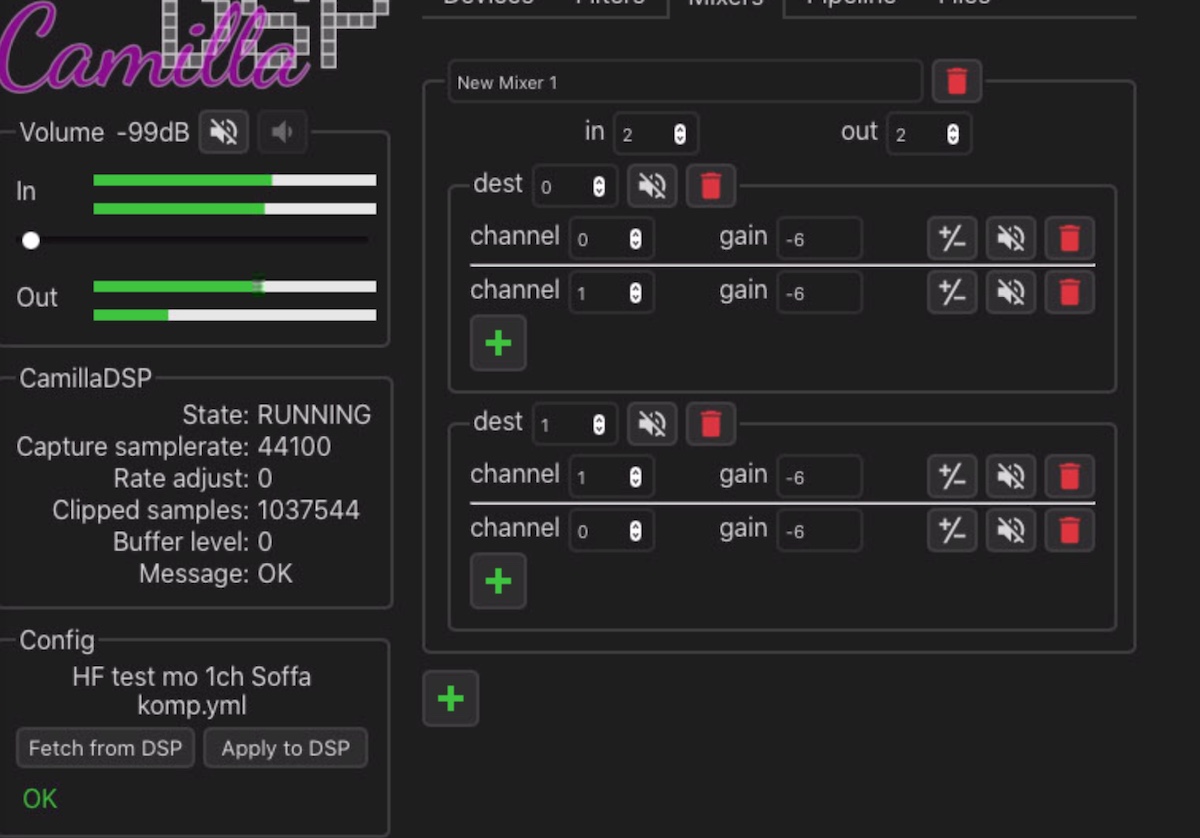This screenshot has width=1200, height=838.
Task: Click capture samplerate value 44100
Action: click(x=294, y=447)
